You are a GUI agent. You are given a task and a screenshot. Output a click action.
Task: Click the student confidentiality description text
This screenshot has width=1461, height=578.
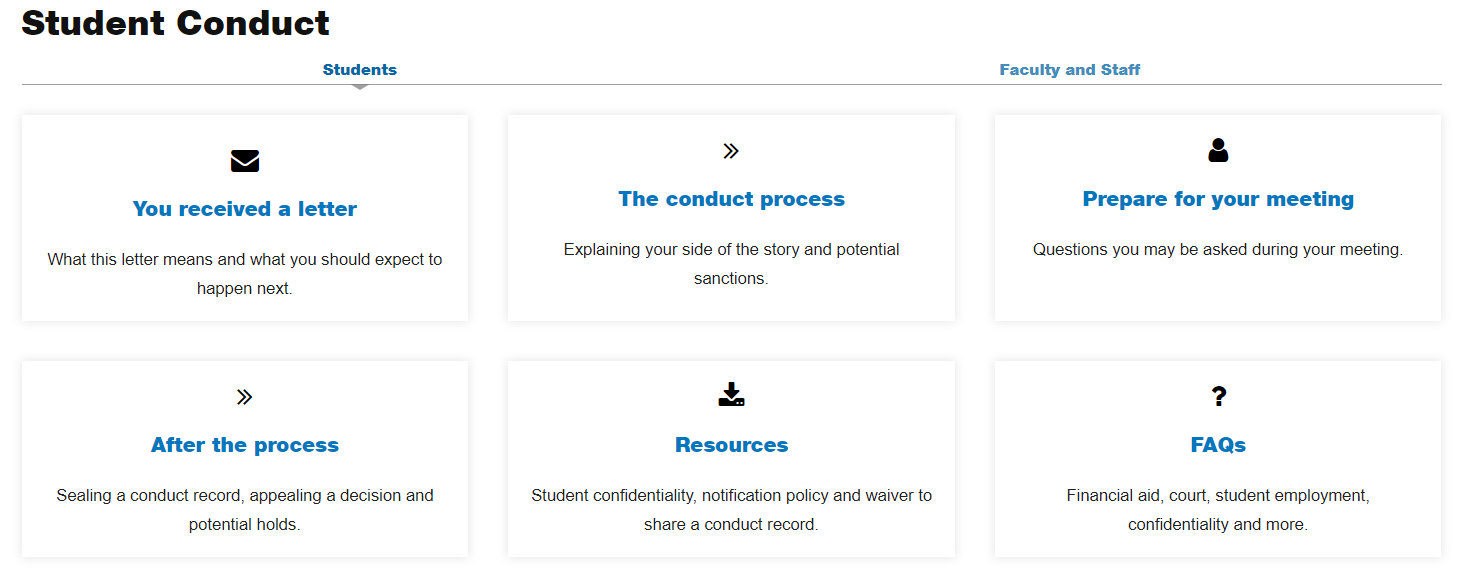[731, 509]
